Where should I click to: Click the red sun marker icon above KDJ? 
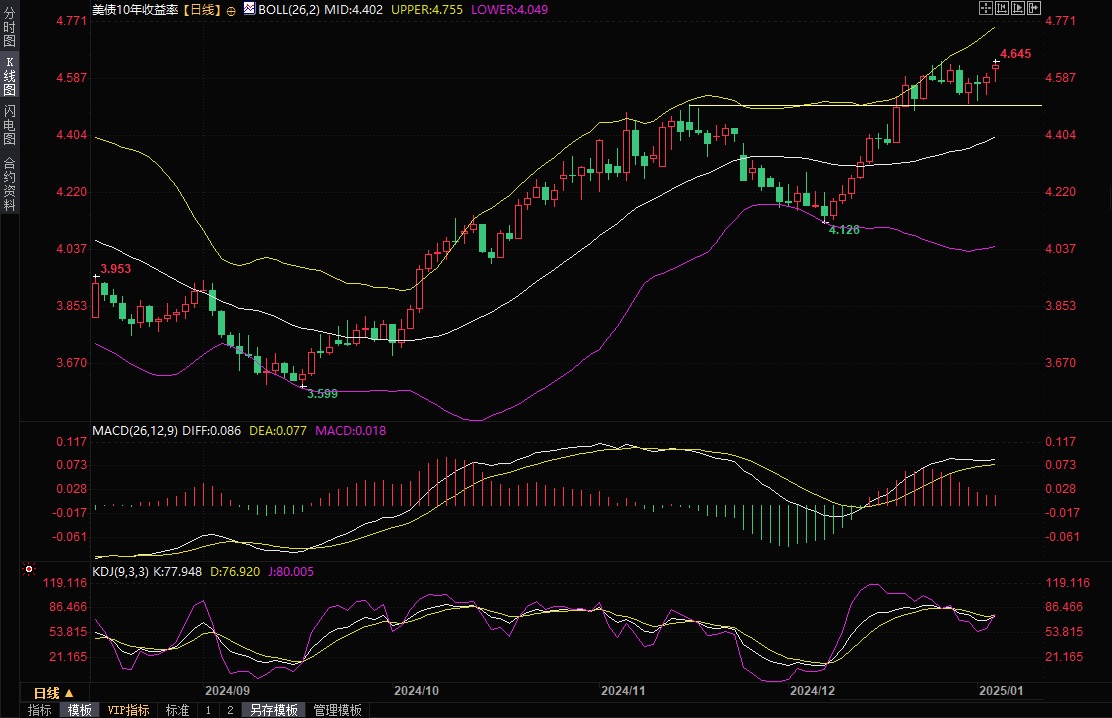click(x=28, y=570)
